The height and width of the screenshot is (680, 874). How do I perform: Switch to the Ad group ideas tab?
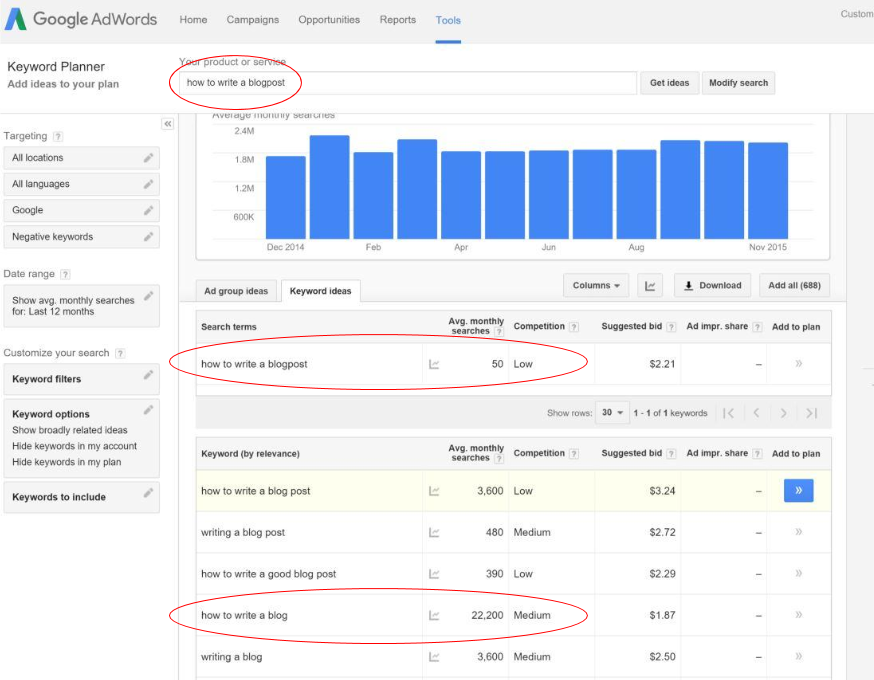click(236, 291)
